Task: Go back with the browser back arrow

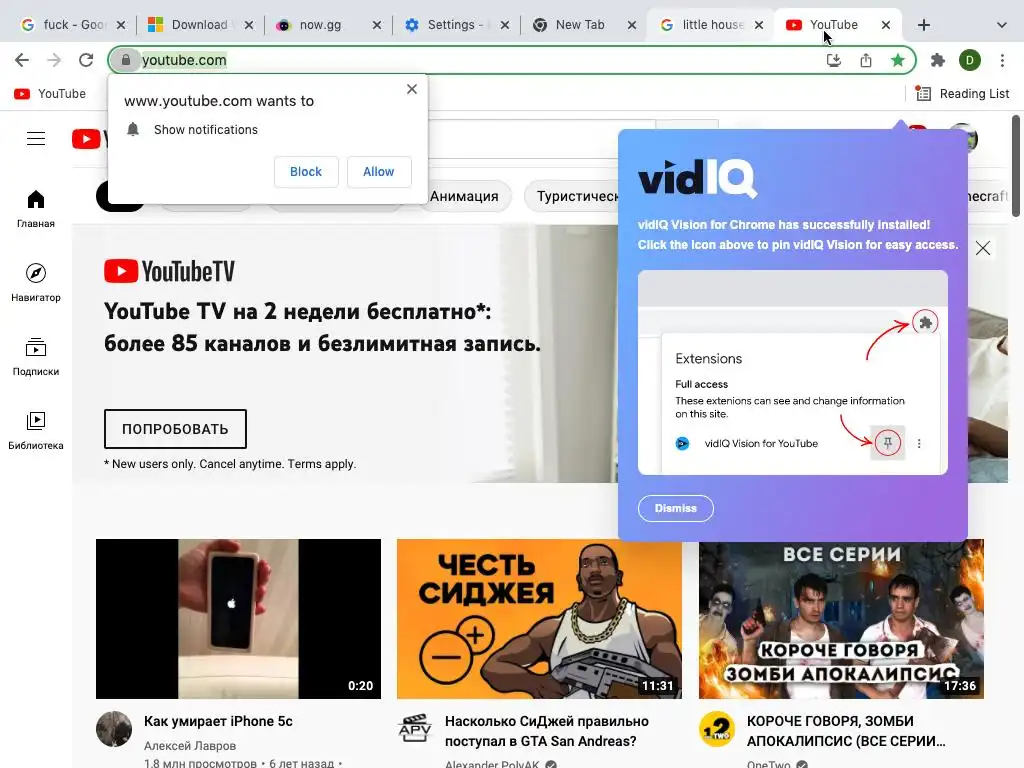Action: point(22,60)
